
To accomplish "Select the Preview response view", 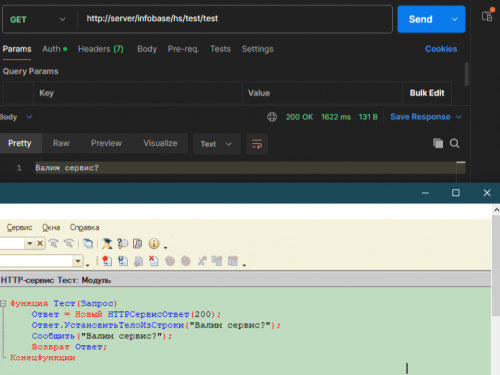I will click(x=106, y=143).
